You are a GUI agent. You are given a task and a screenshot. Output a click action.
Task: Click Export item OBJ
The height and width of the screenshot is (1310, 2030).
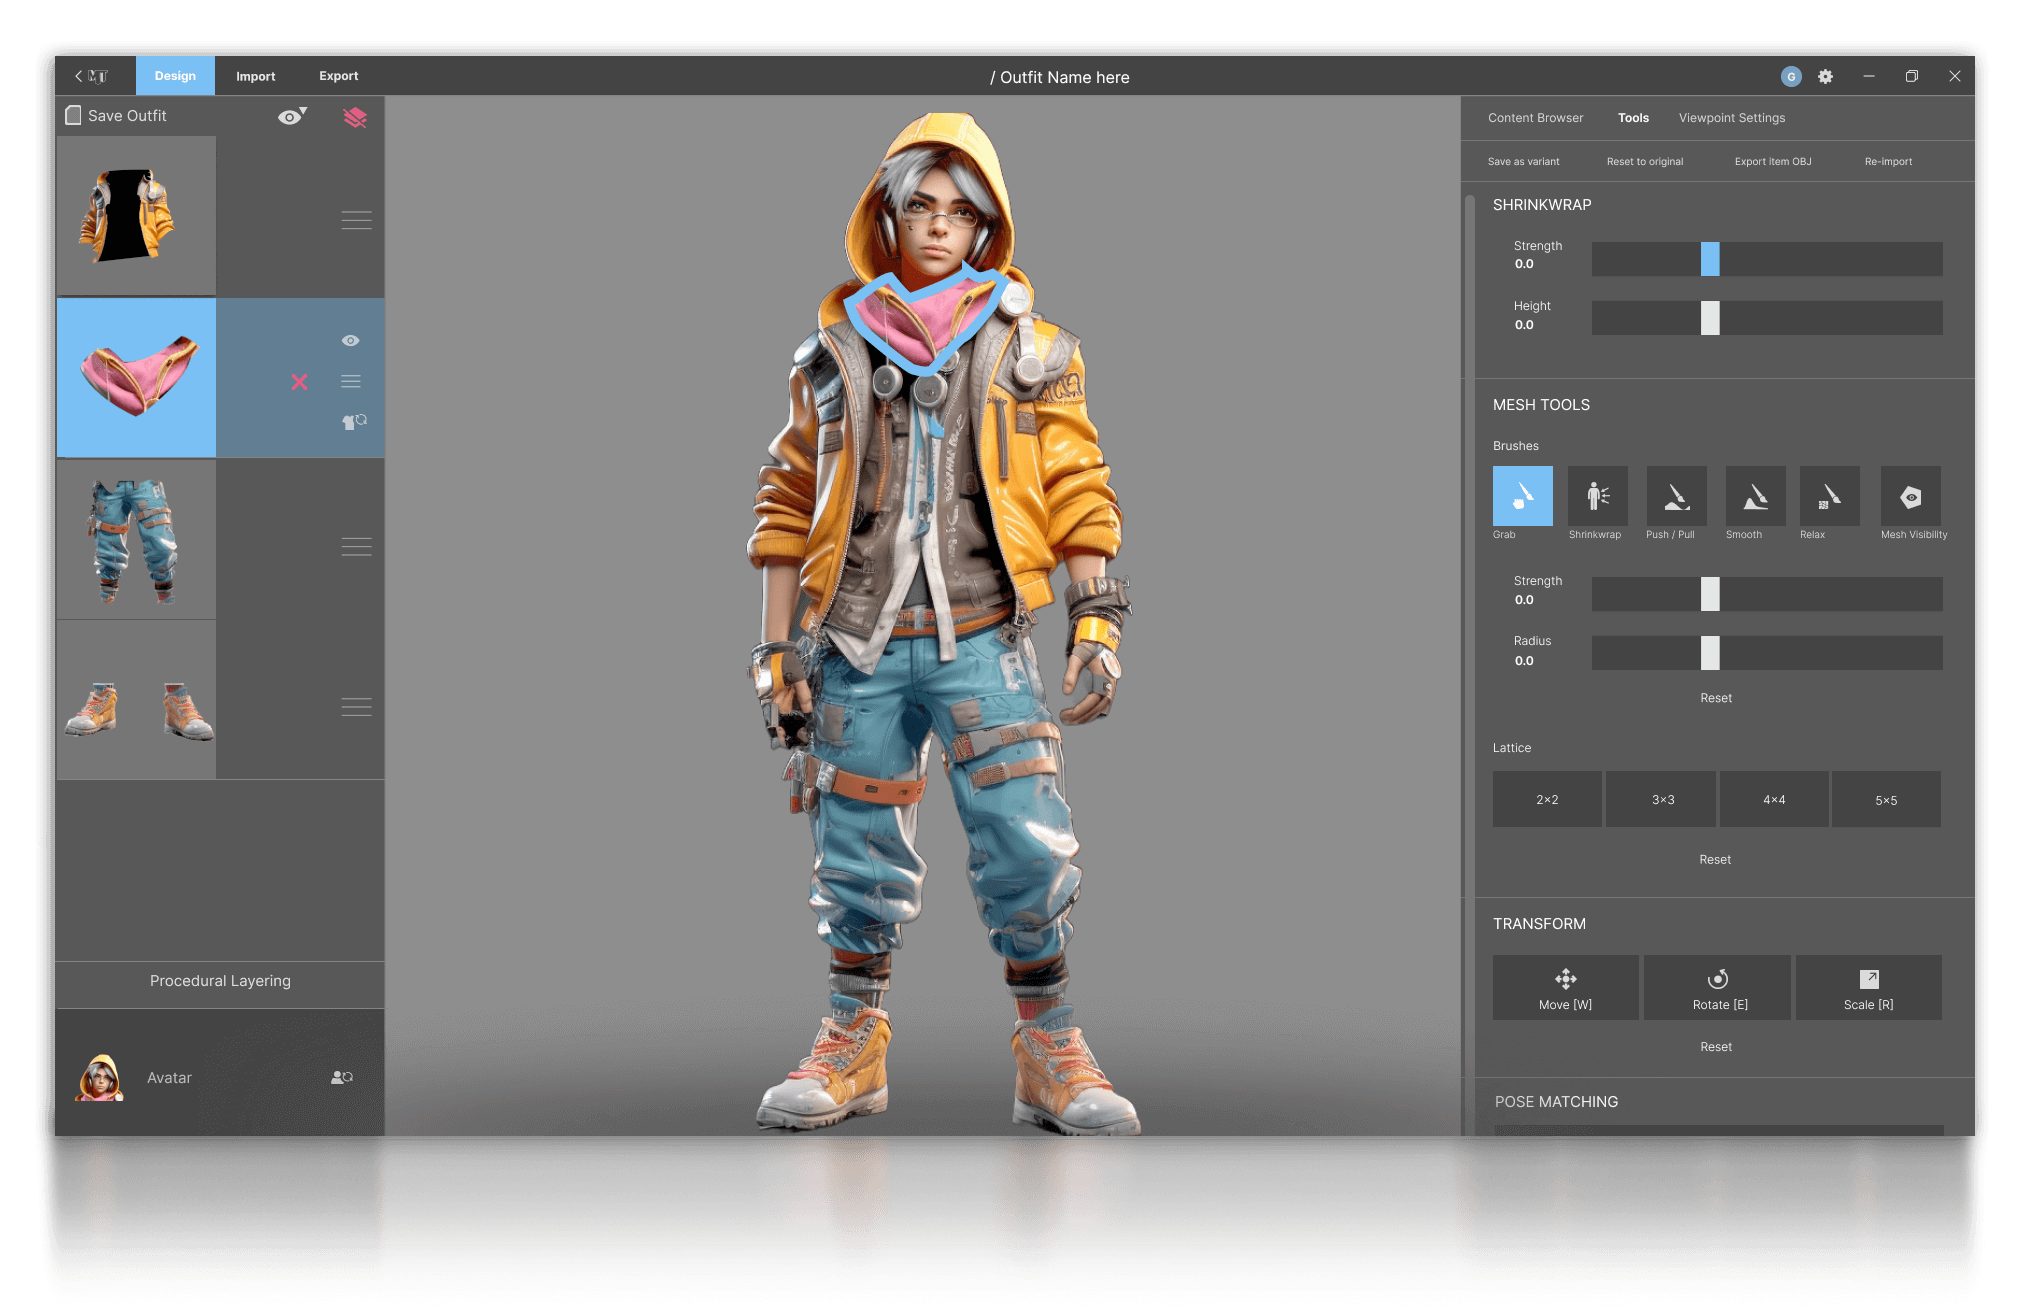[1772, 160]
